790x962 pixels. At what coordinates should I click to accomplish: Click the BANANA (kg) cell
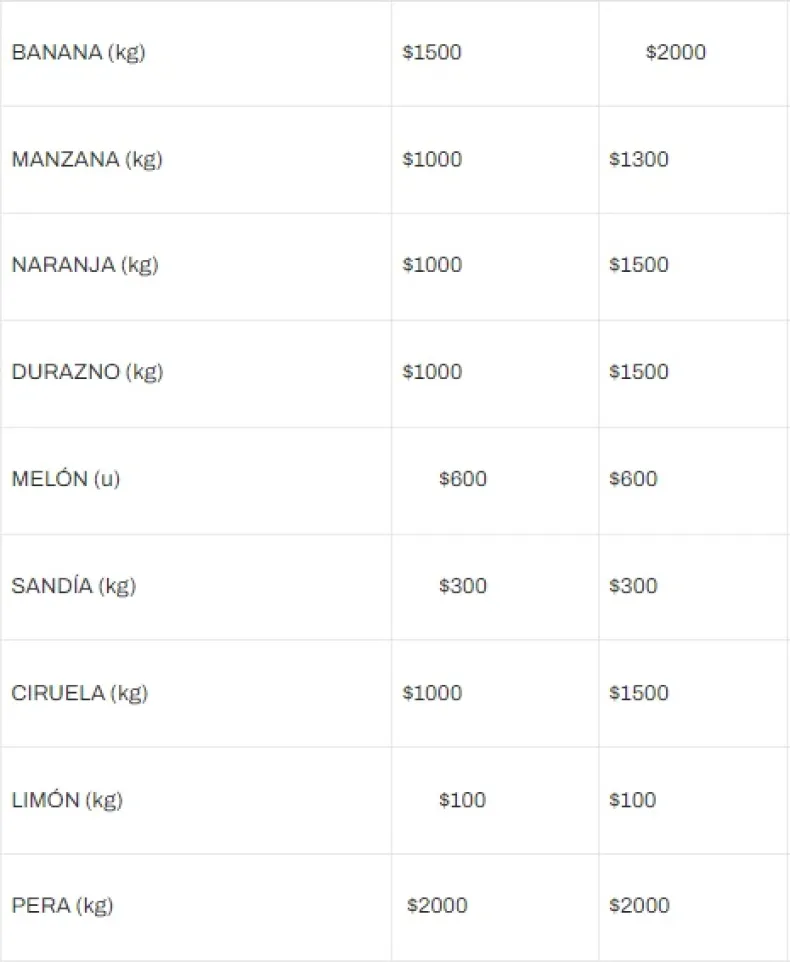pyautogui.click(x=78, y=52)
